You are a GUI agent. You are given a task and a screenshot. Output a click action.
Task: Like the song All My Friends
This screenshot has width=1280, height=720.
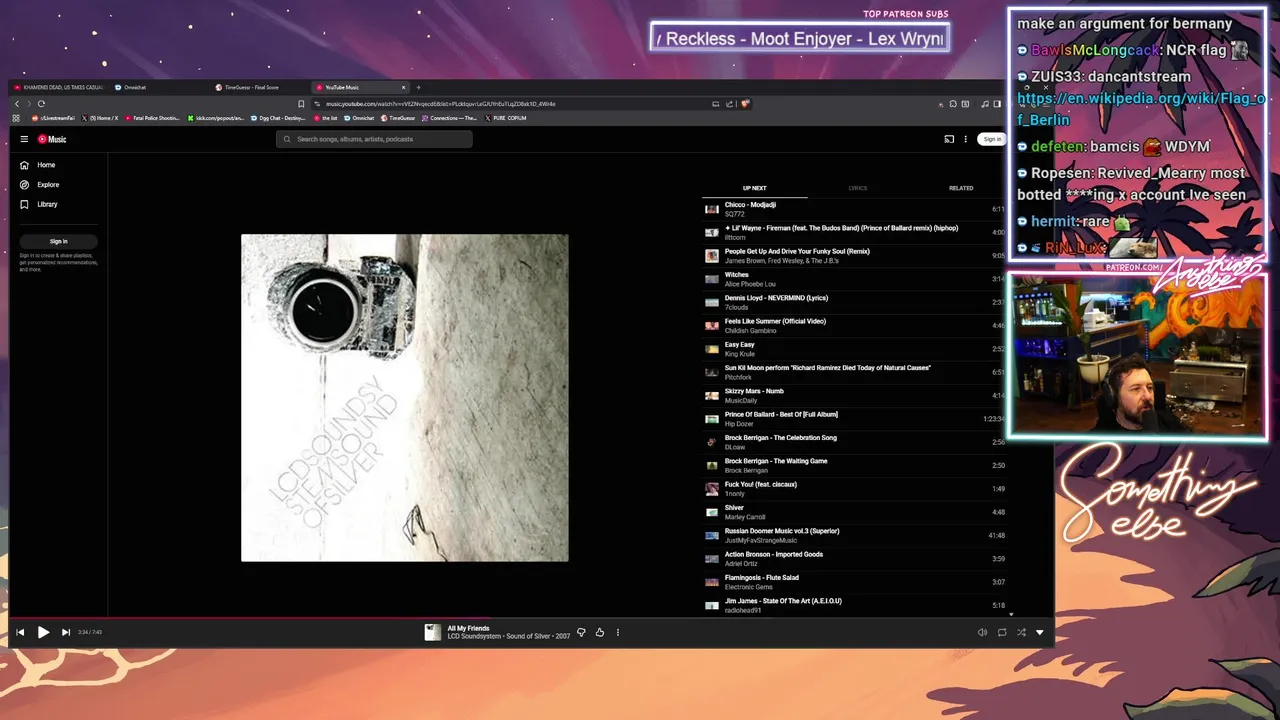[600, 632]
